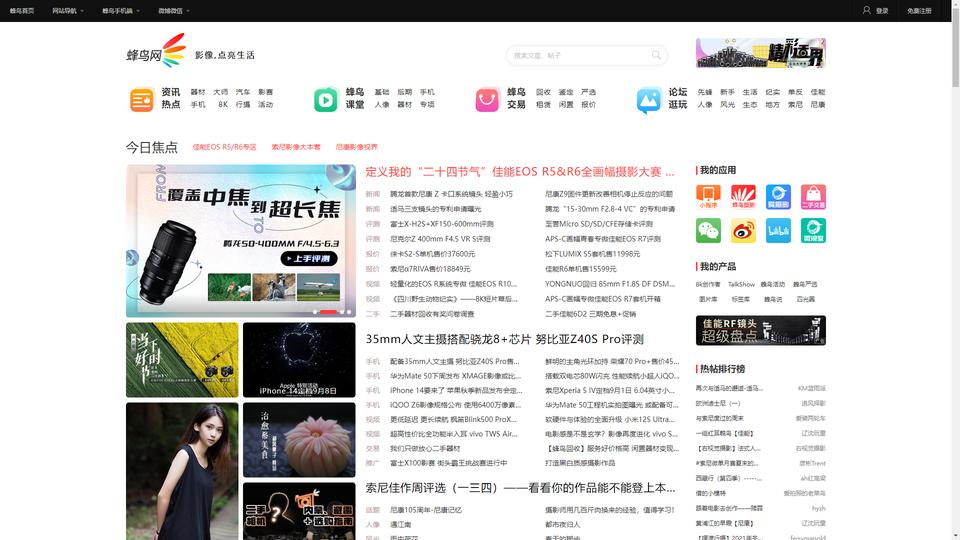This screenshot has height=540, width=960.
Task: Open article 松下LUMIX S5套机售11998元
Action: (x=592, y=253)
